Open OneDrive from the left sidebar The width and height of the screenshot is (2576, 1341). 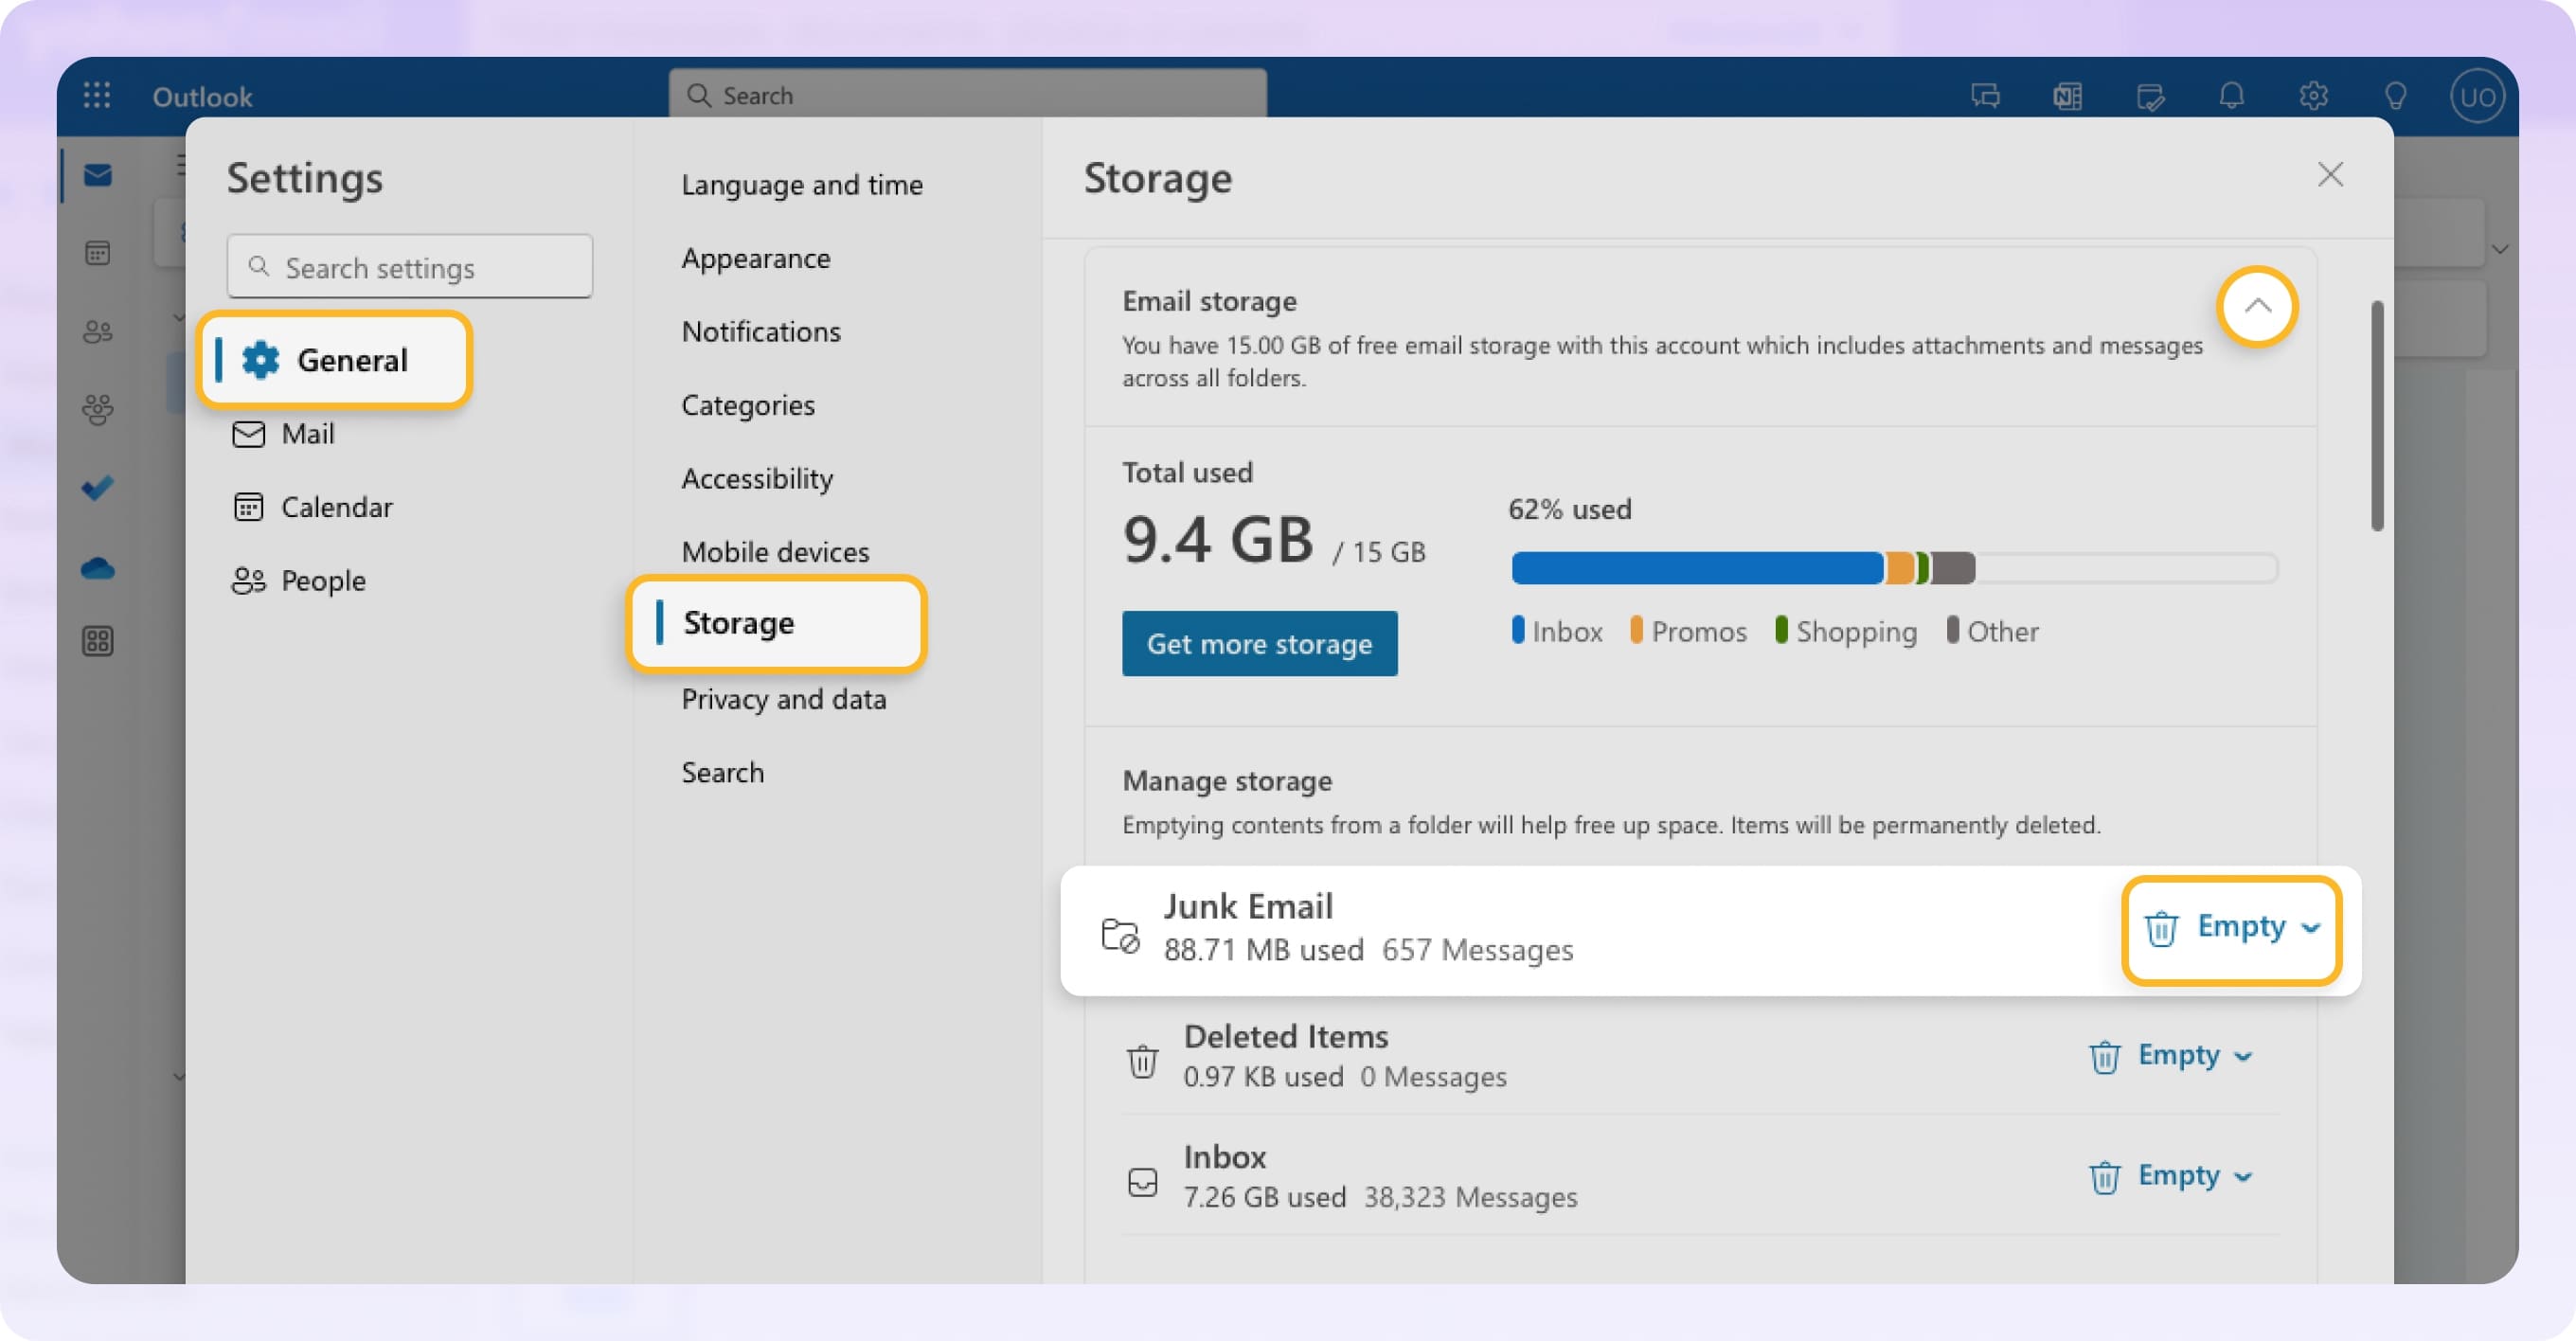click(x=97, y=568)
